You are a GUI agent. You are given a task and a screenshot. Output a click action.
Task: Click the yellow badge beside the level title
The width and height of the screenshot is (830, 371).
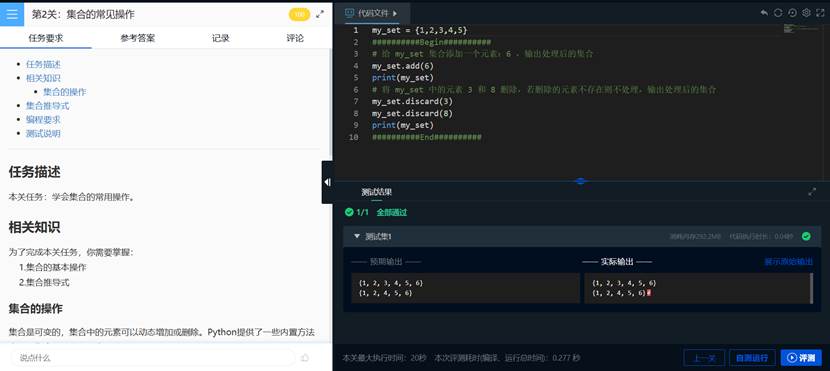(299, 14)
